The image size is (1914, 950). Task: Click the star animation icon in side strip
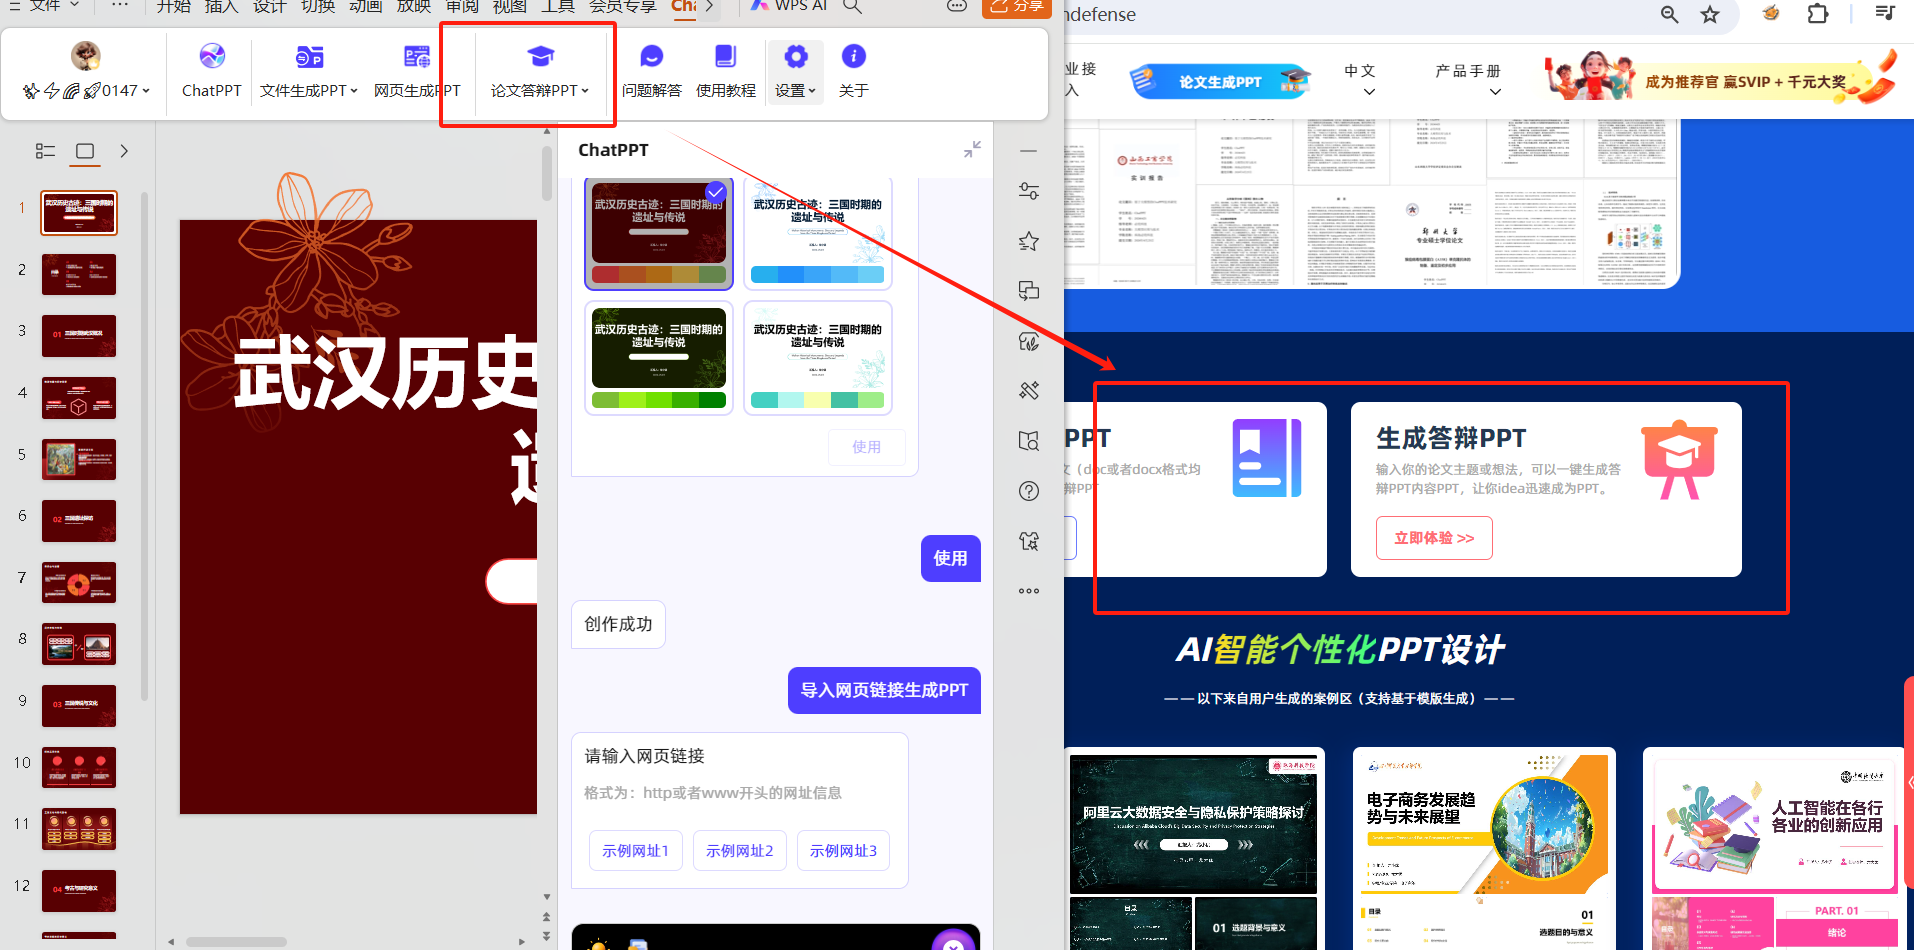1029,241
